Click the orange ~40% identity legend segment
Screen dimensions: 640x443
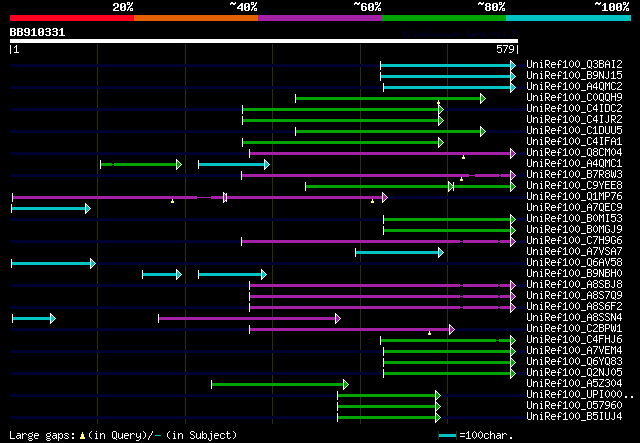196,18
